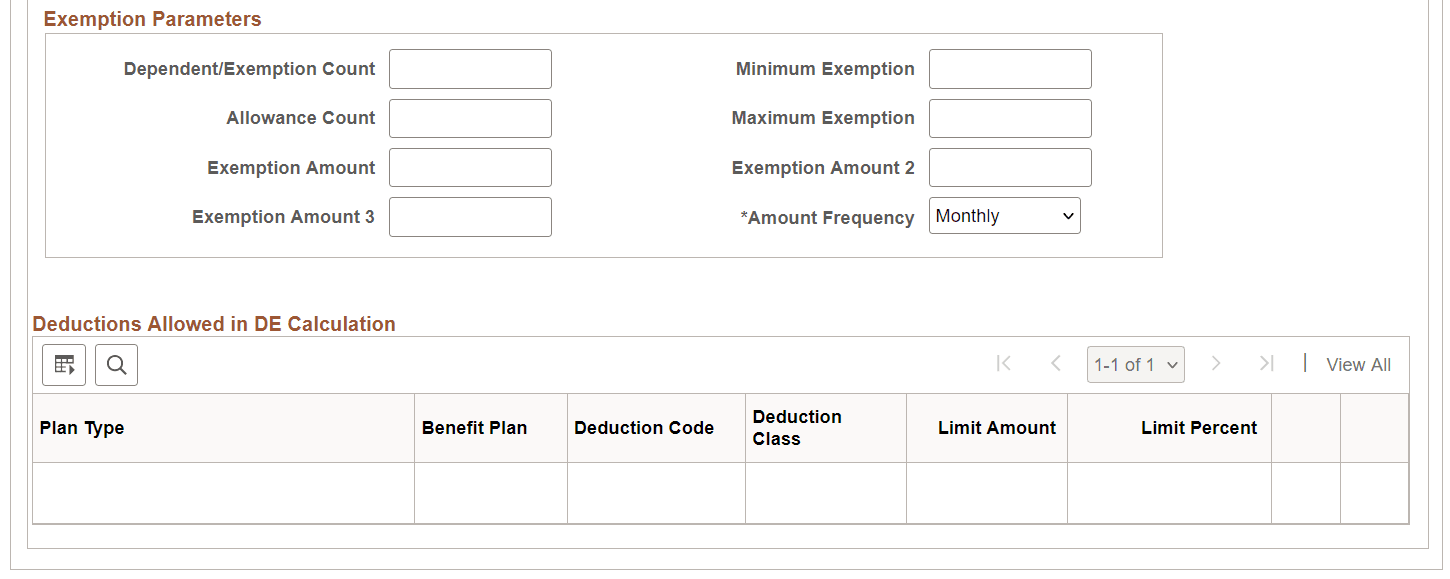The width and height of the screenshot is (1450, 579).
Task: Jump to the first page of grid rows
Action: (1003, 364)
